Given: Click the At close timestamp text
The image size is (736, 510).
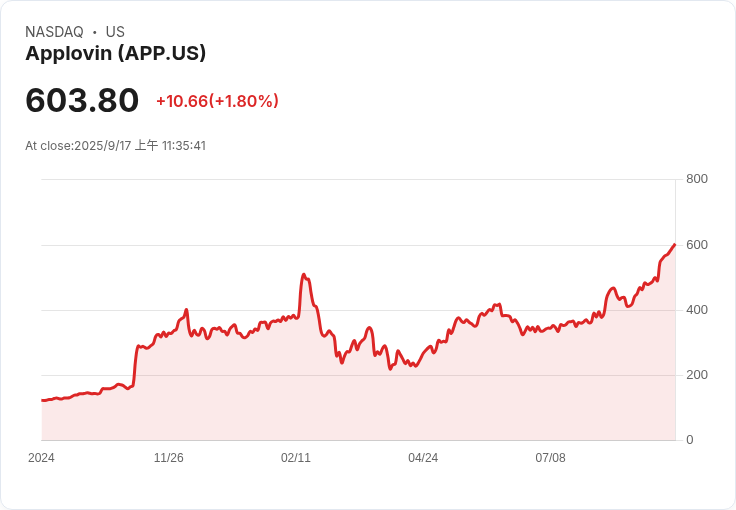Looking at the screenshot, I should [115, 146].
